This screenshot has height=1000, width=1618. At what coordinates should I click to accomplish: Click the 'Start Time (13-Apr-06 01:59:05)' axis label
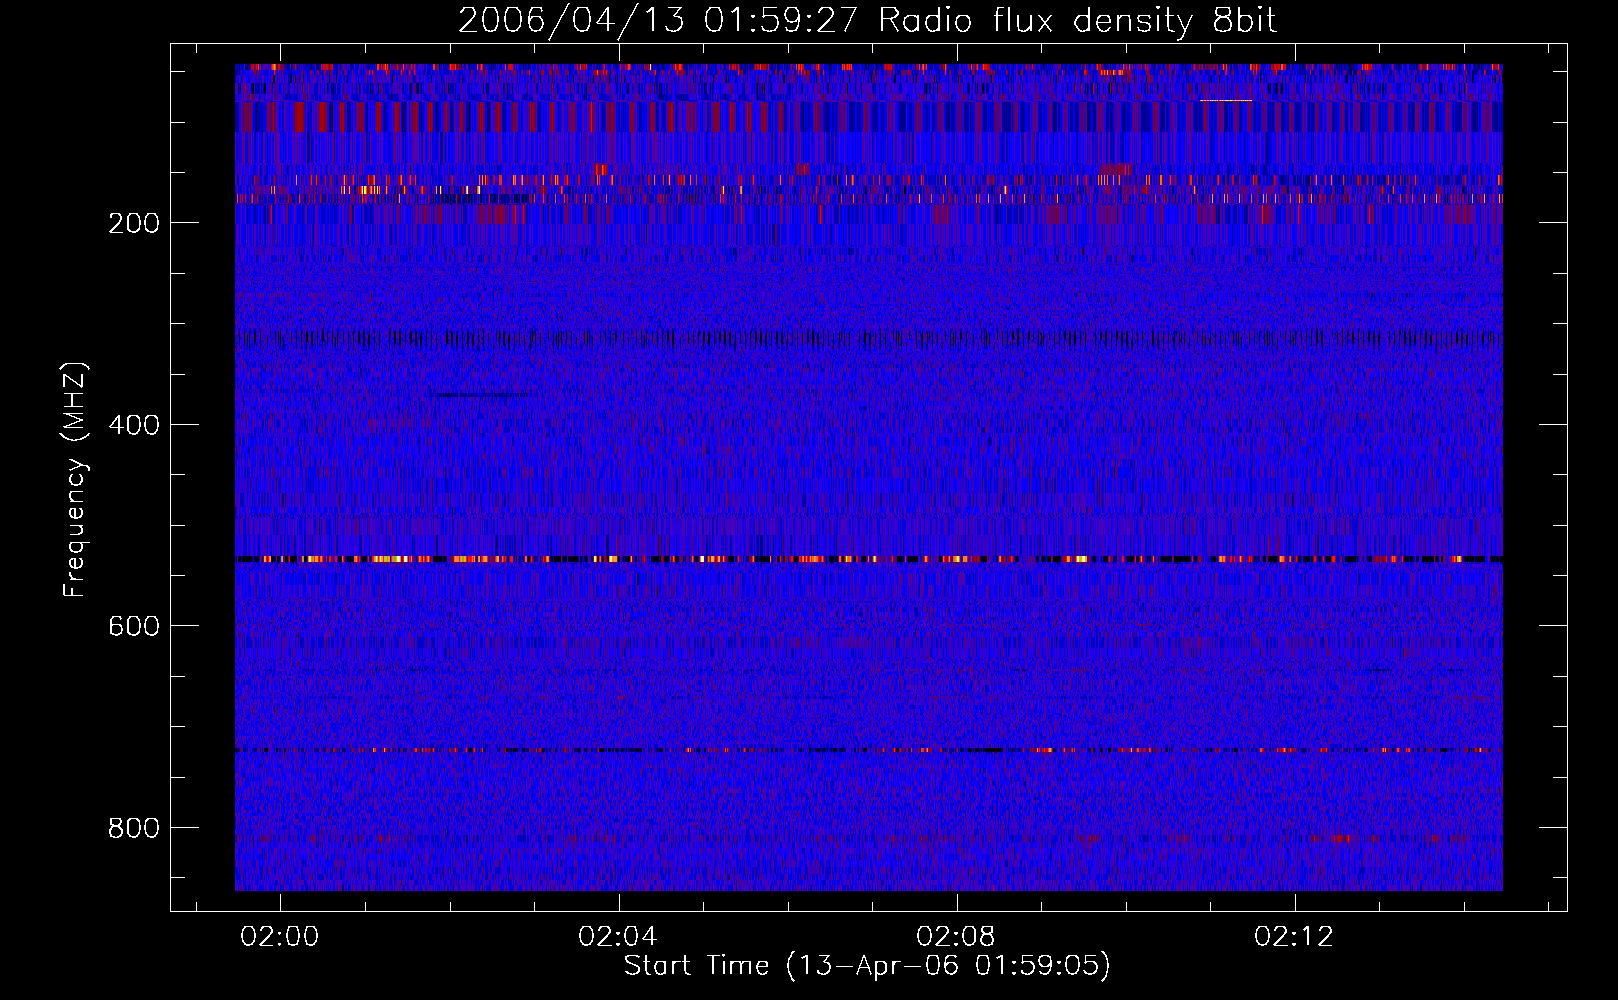tap(867, 966)
